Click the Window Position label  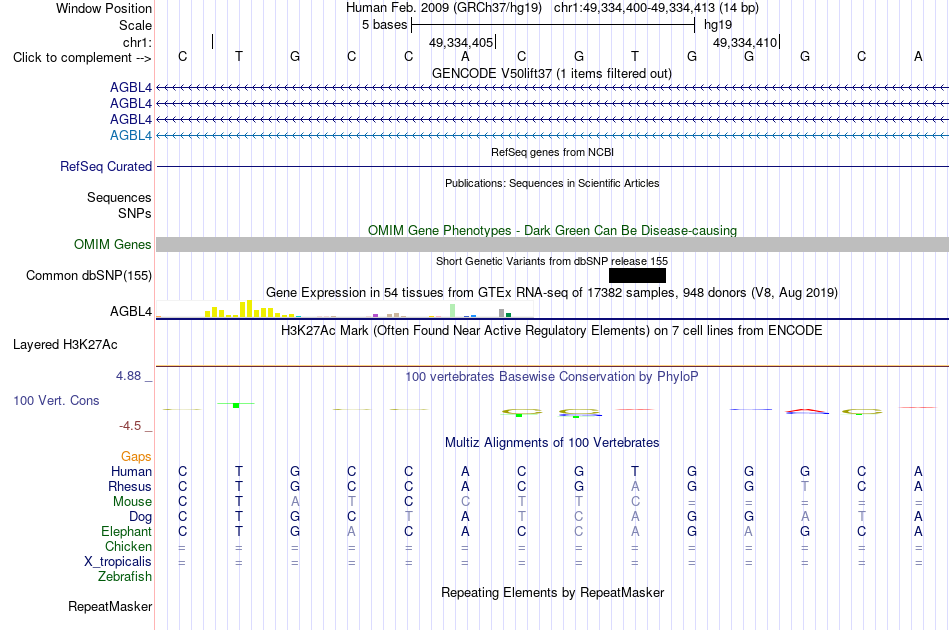(104, 8)
